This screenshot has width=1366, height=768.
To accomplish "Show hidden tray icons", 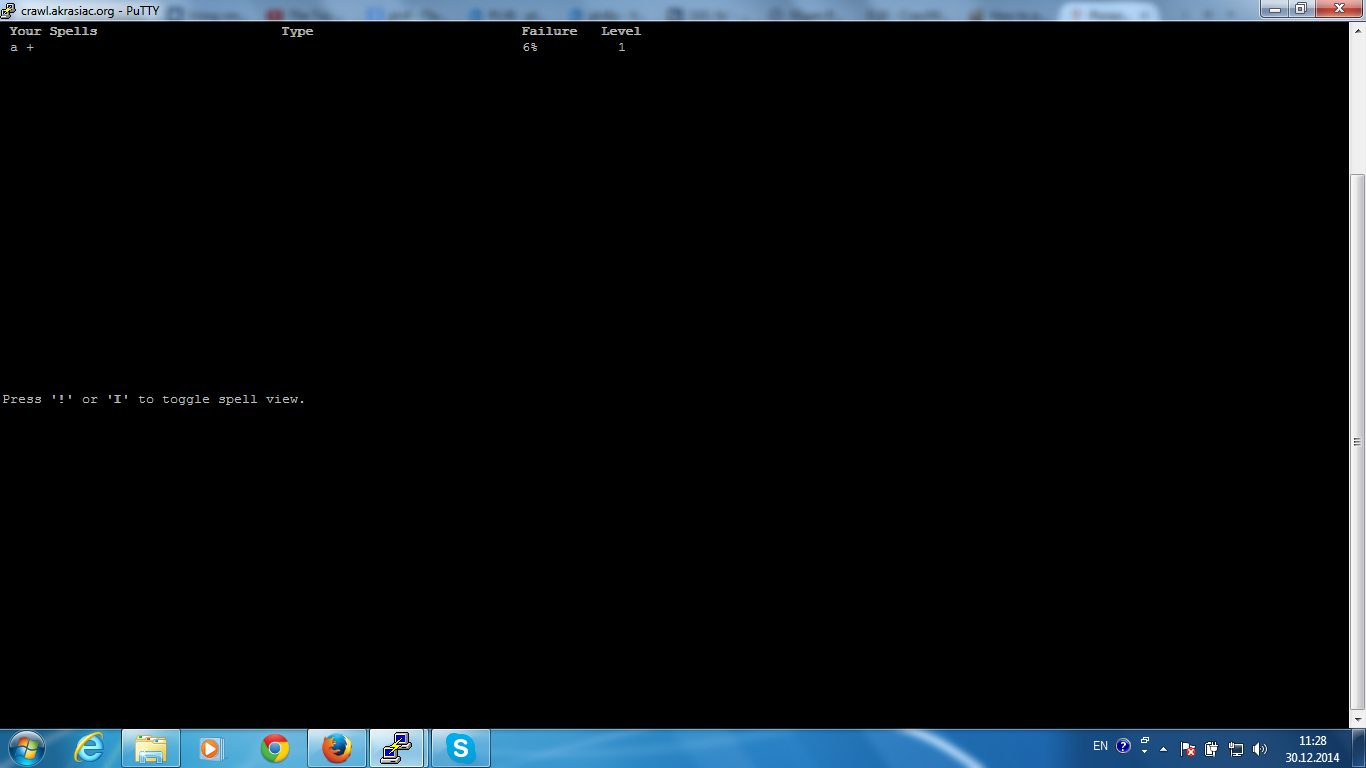I will click(x=1163, y=748).
